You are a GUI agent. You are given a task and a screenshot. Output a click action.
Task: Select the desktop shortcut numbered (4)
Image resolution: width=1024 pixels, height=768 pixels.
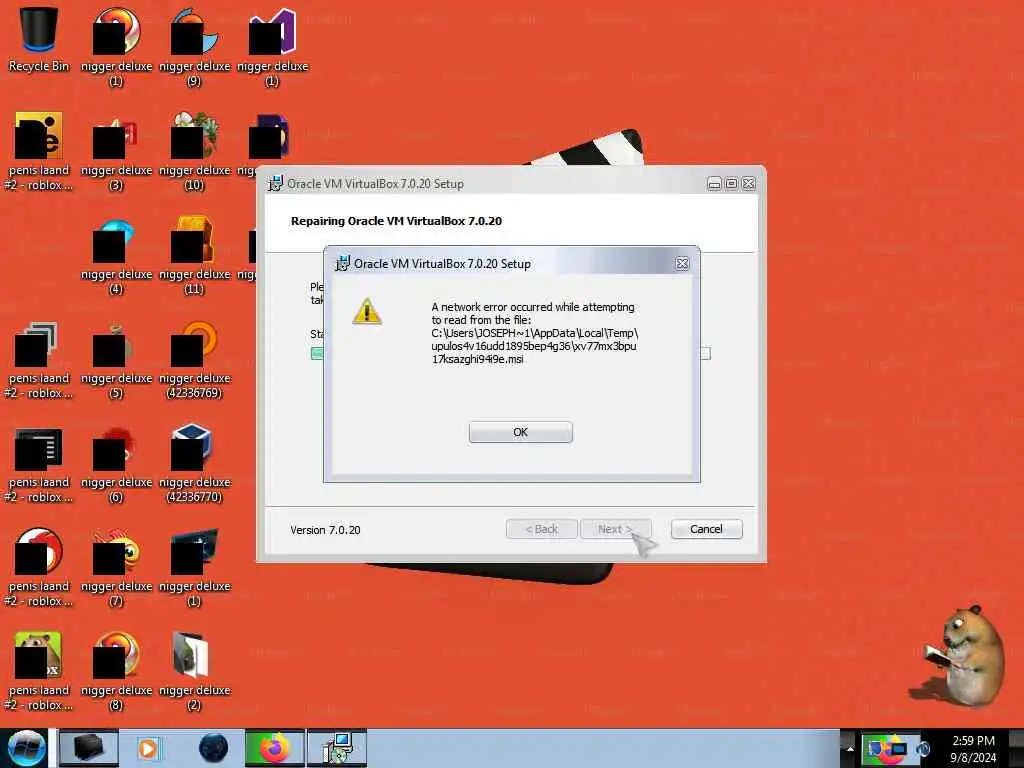click(x=116, y=256)
